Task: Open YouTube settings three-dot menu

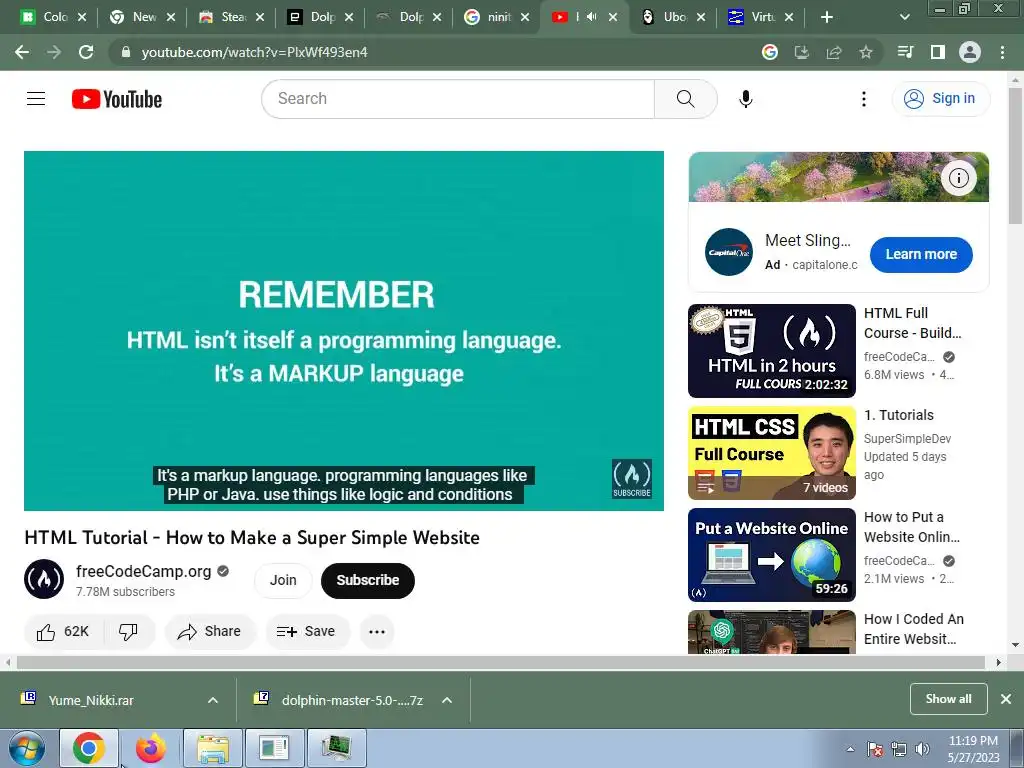Action: pyautogui.click(x=863, y=99)
